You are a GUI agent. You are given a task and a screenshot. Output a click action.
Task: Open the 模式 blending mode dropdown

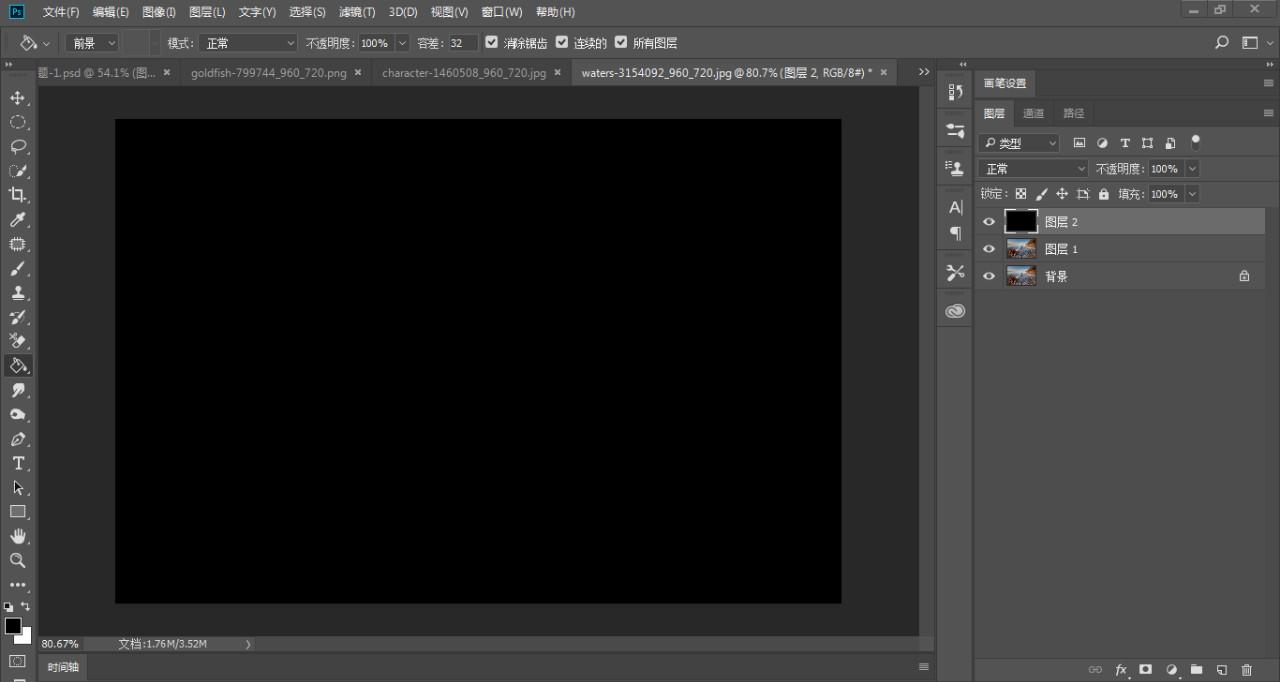click(x=248, y=43)
